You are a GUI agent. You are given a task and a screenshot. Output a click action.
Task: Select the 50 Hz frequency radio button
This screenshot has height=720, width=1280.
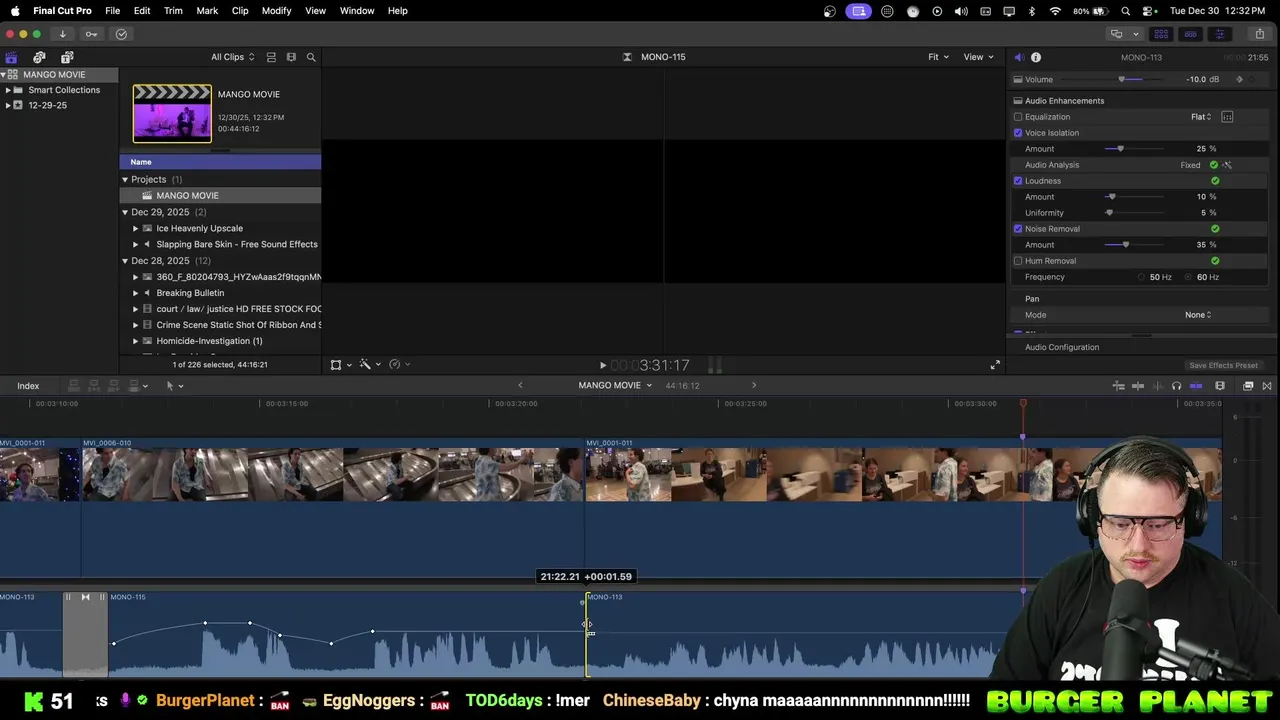pos(1141,277)
